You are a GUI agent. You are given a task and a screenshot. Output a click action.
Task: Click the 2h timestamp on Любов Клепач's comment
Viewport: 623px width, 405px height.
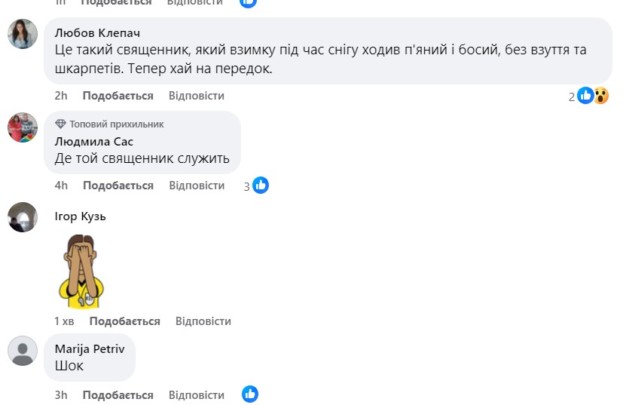pos(61,96)
